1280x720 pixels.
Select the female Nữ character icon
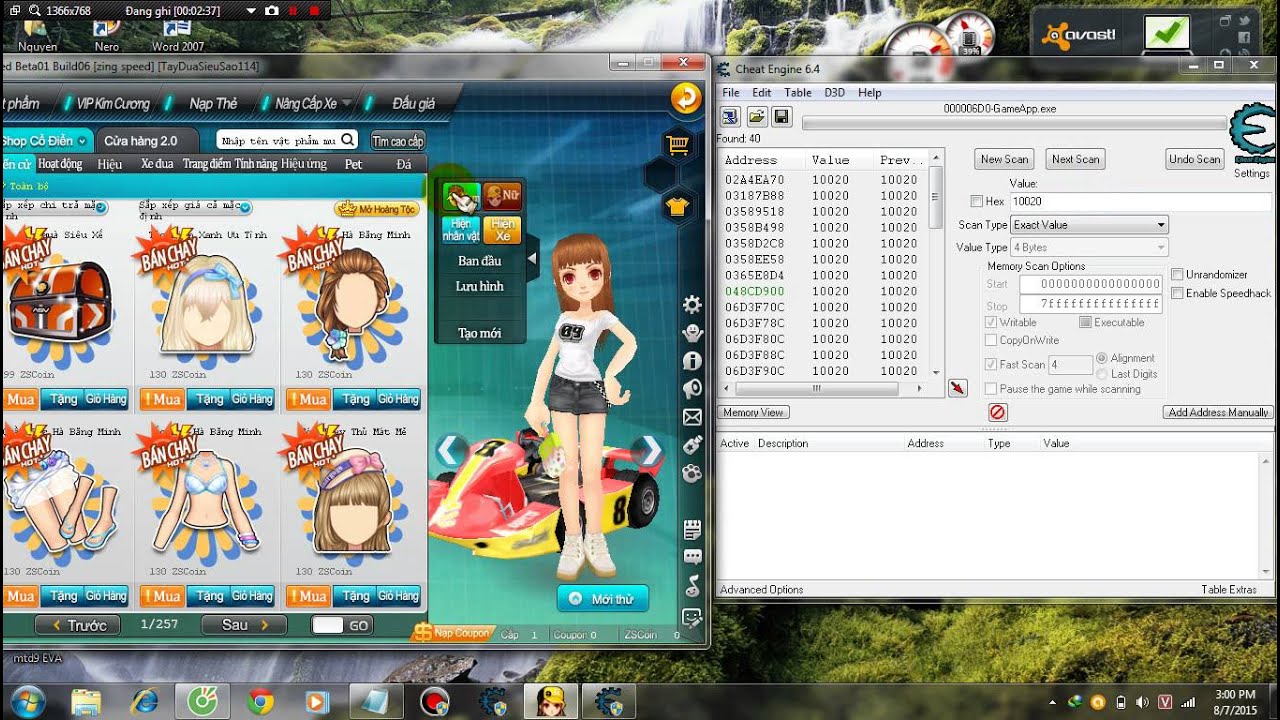(503, 196)
